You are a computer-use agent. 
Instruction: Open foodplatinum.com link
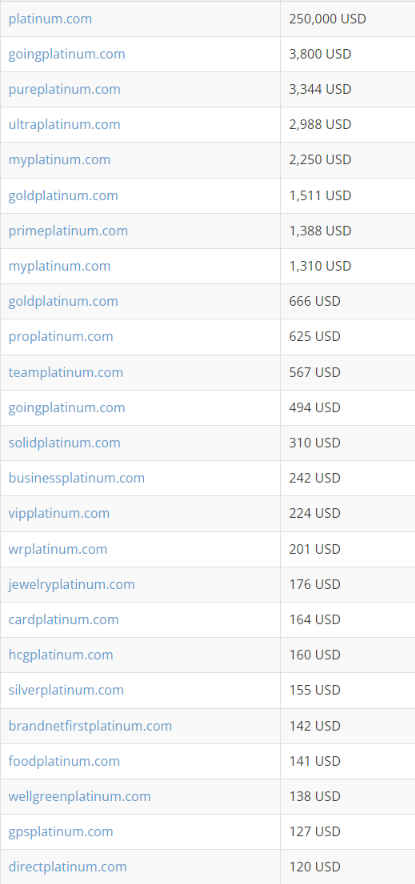tap(64, 761)
